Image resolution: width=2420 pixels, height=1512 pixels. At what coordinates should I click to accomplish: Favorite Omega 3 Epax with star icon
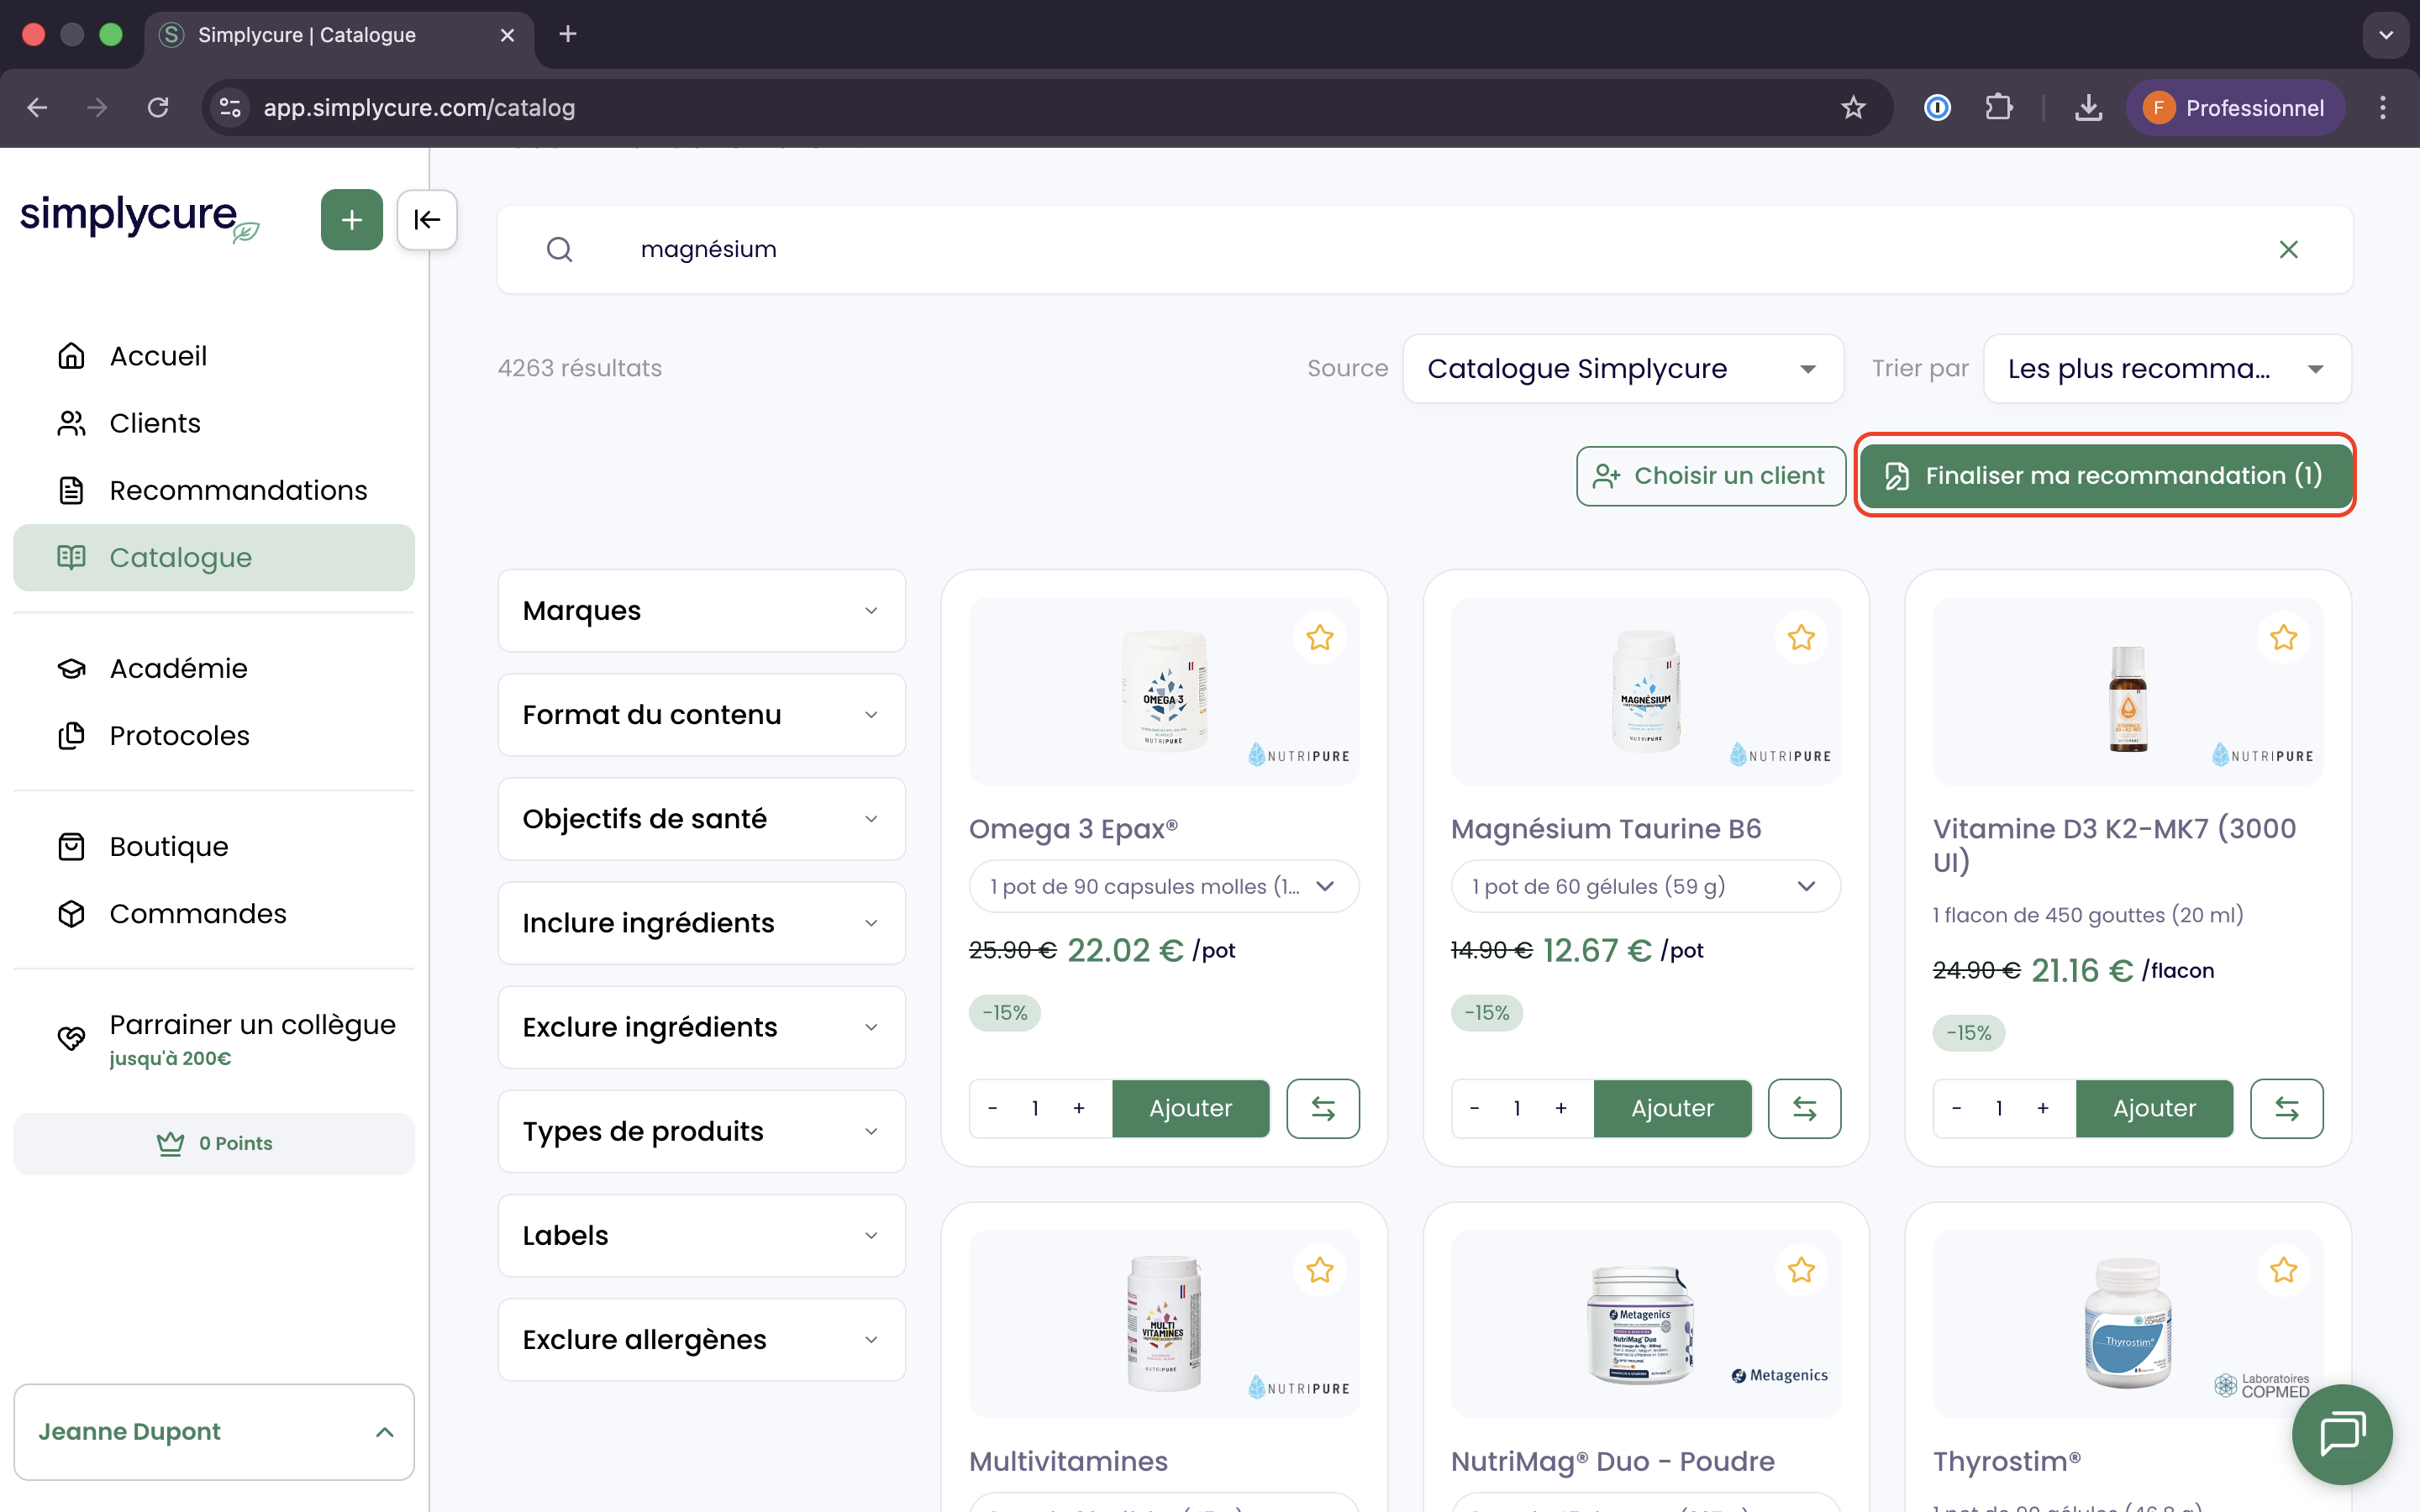[1320, 637]
